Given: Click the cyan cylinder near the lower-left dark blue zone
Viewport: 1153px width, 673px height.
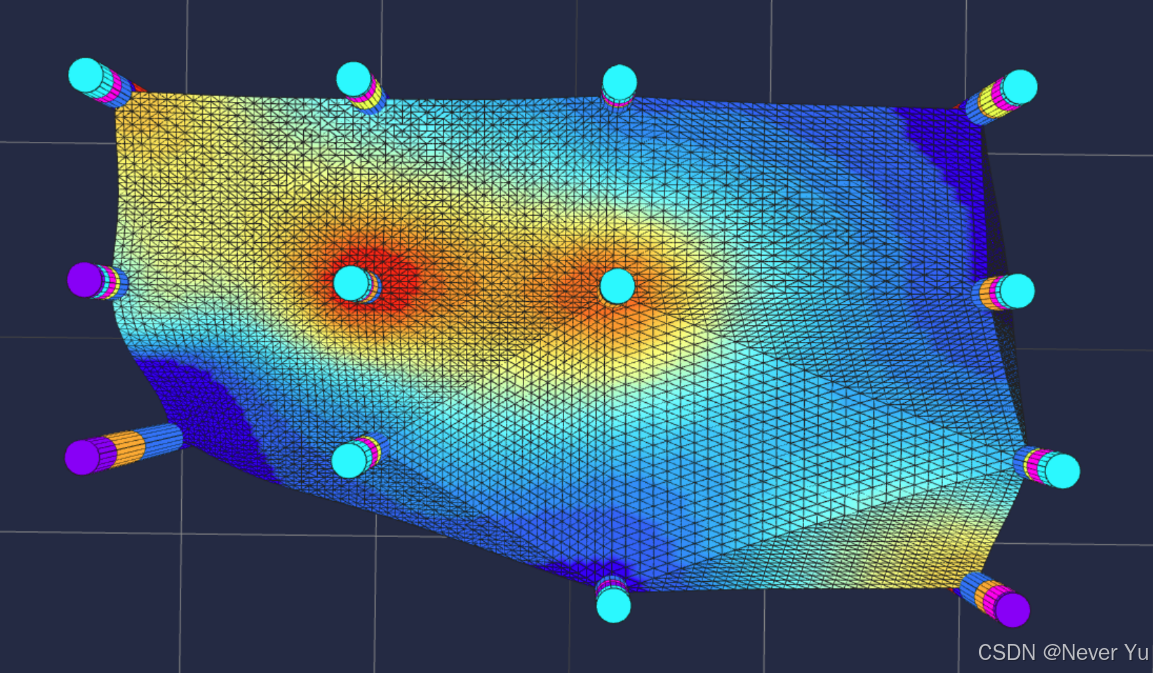Looking at the screenshot, I should 358,456.
